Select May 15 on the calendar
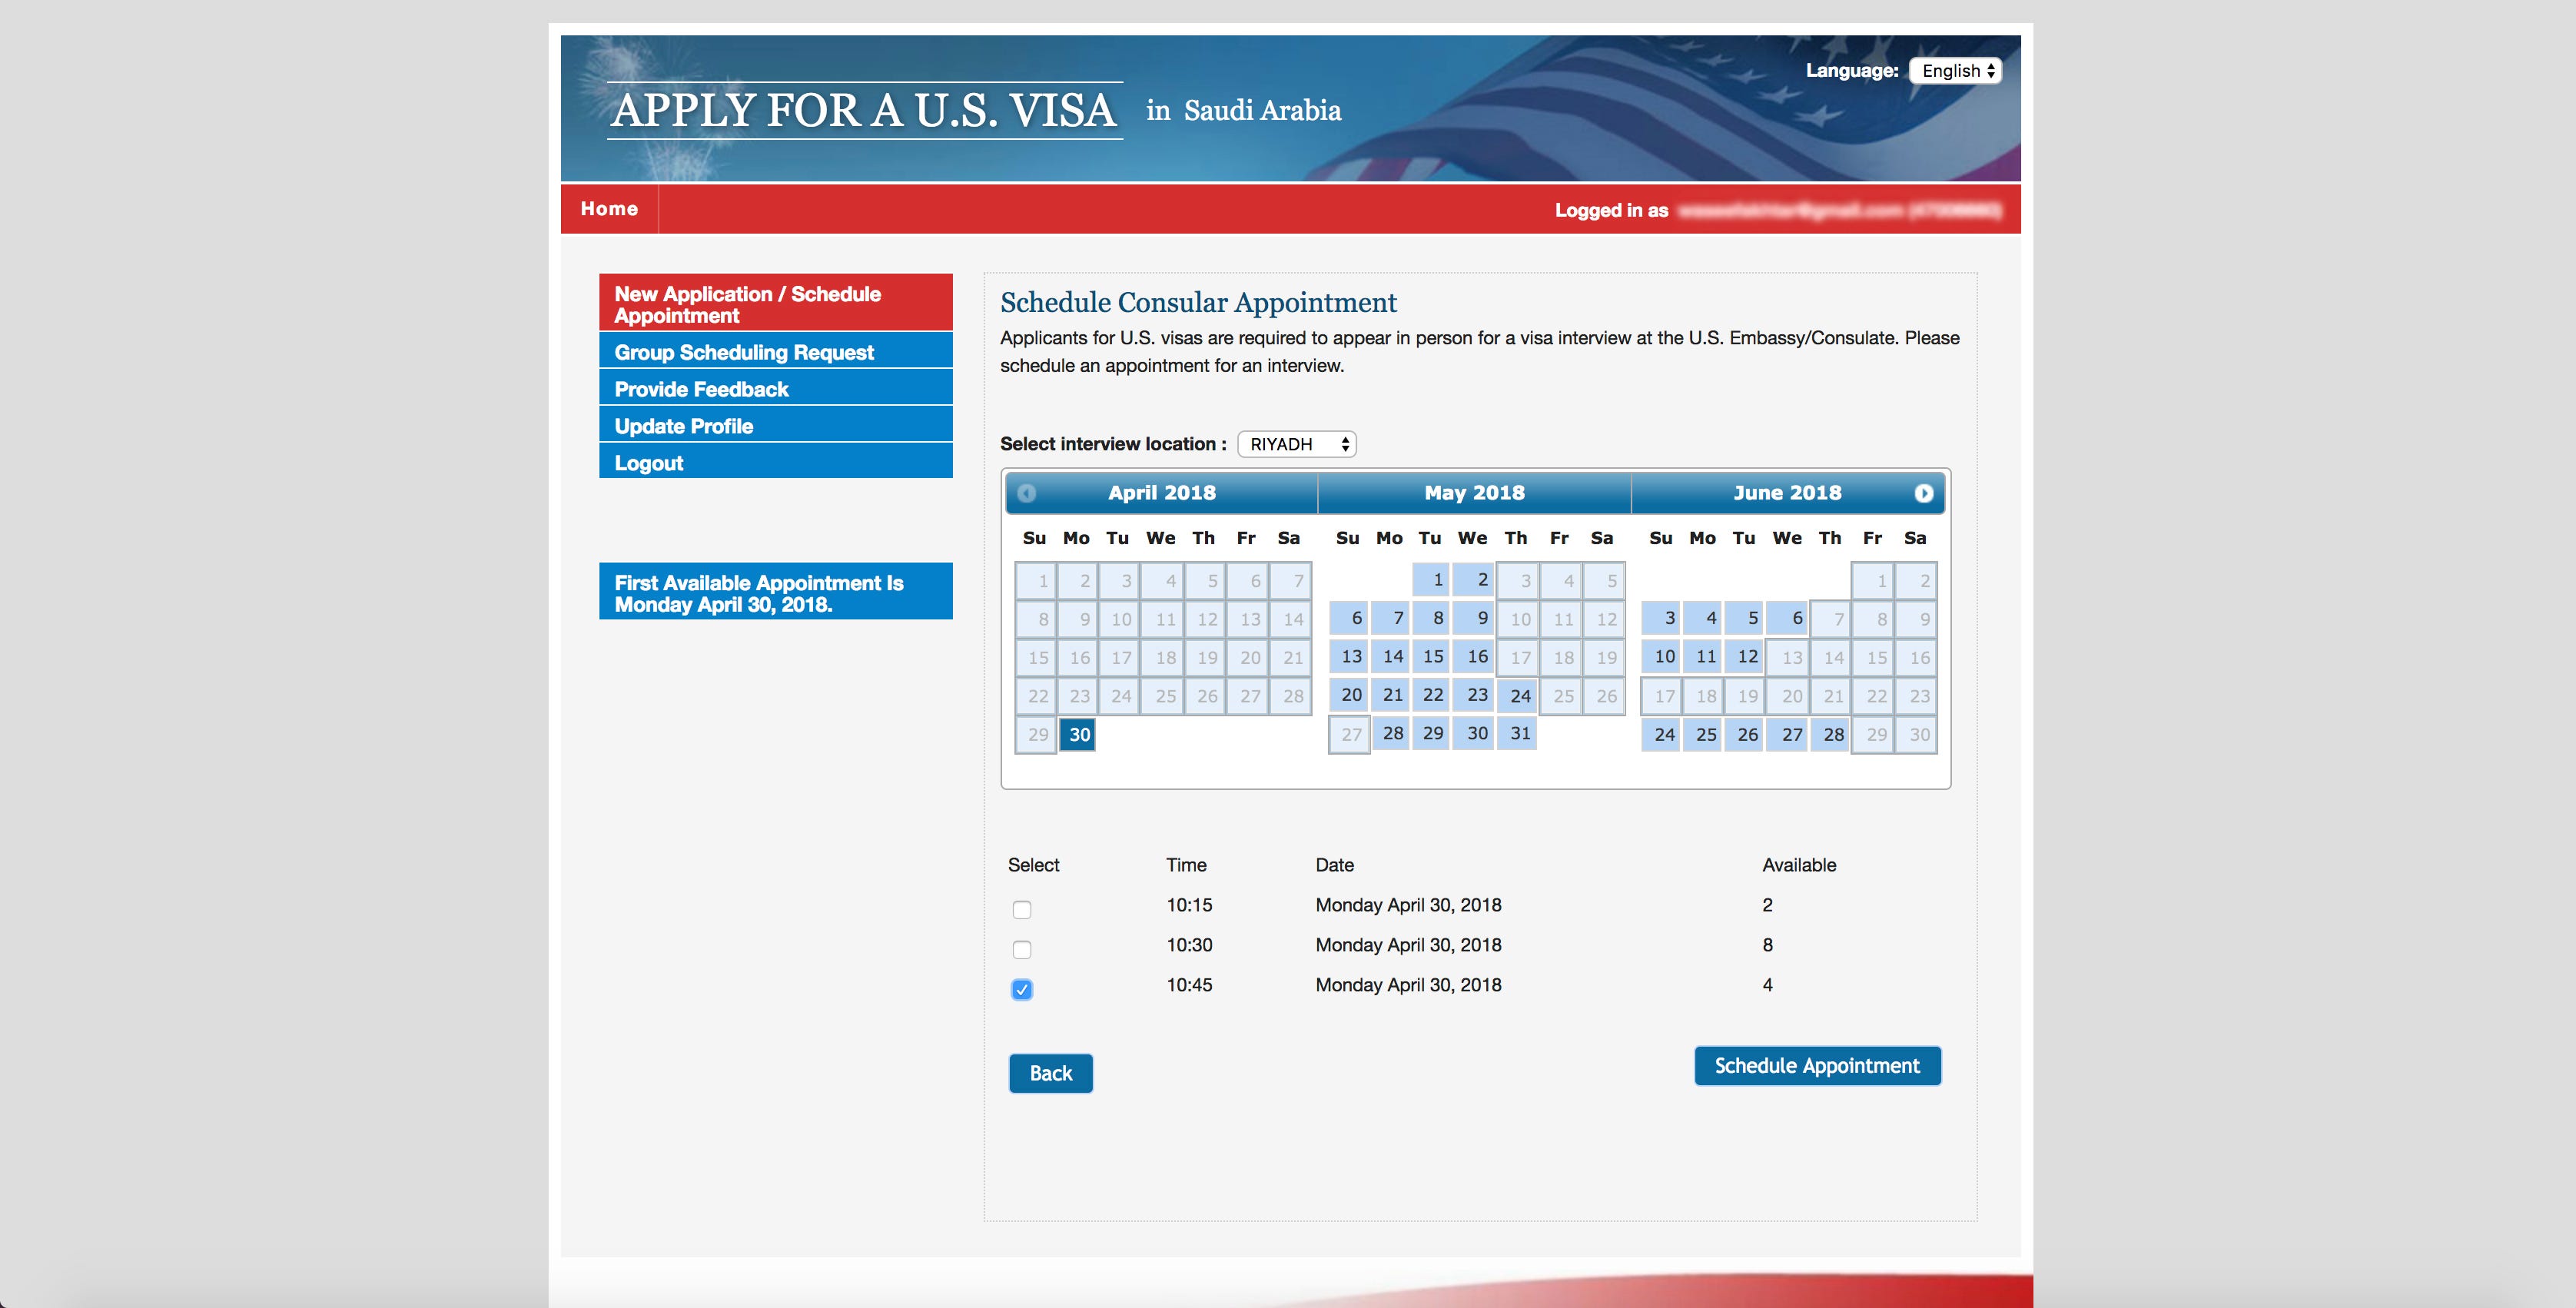The width and height of the screenshot is (2576, 1308). (x=1433, y=657)
